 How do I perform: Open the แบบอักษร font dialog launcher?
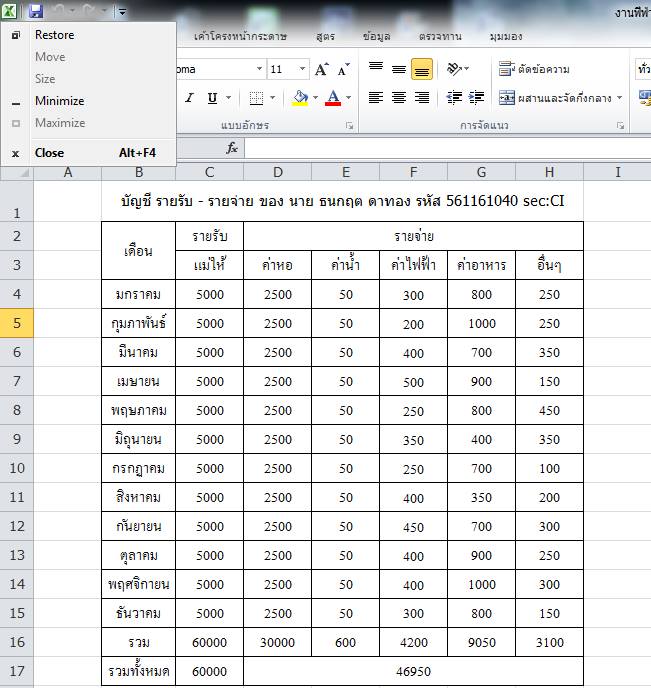[349, 126]
